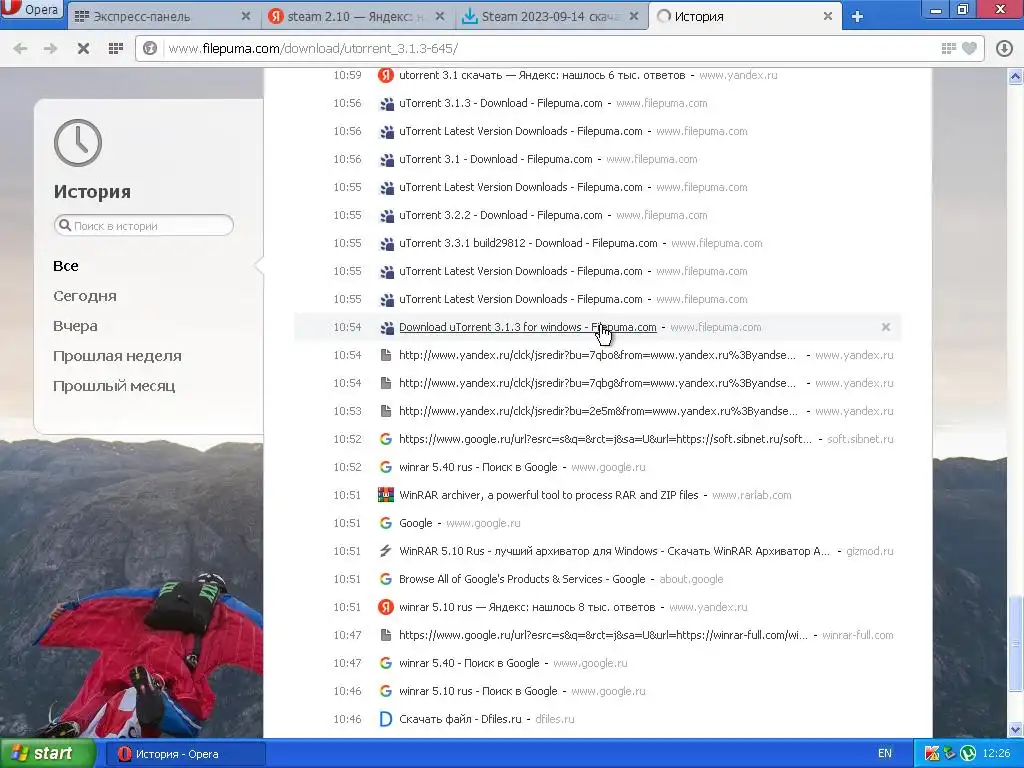This screenshot has height=768, width=1024.
Task: Open Скачать файл - Dfiles.ru history entry
Action: coord(460,720)
